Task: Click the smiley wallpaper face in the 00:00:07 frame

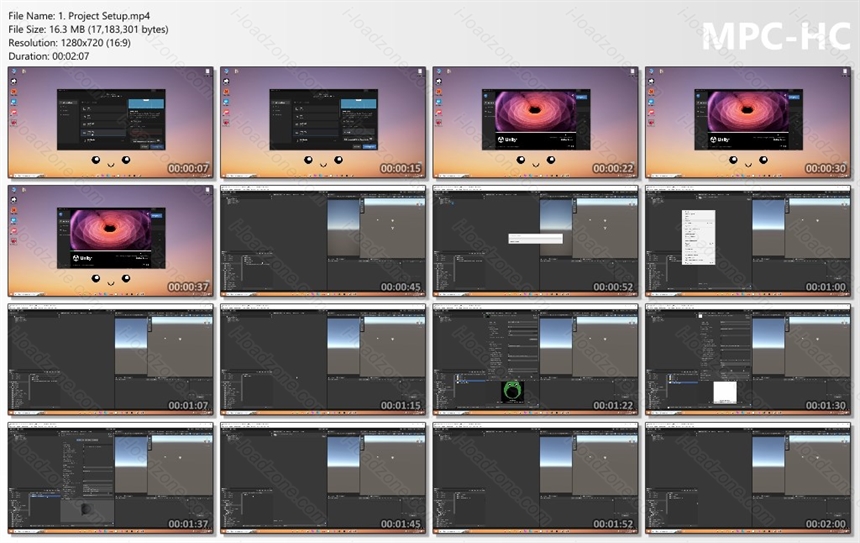Action: point(110,161)
